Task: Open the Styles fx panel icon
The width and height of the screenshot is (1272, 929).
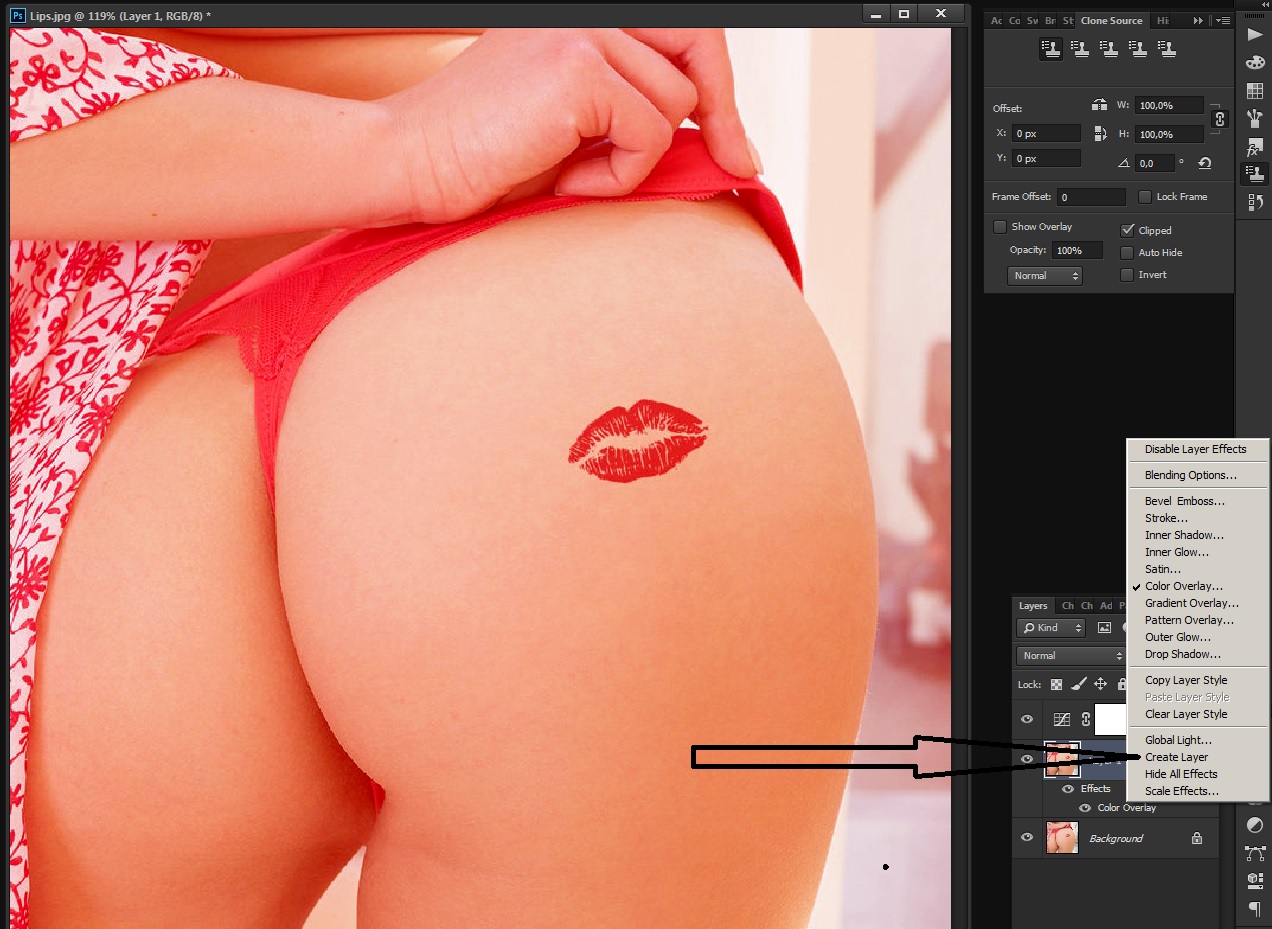Action: (1254, 147)
